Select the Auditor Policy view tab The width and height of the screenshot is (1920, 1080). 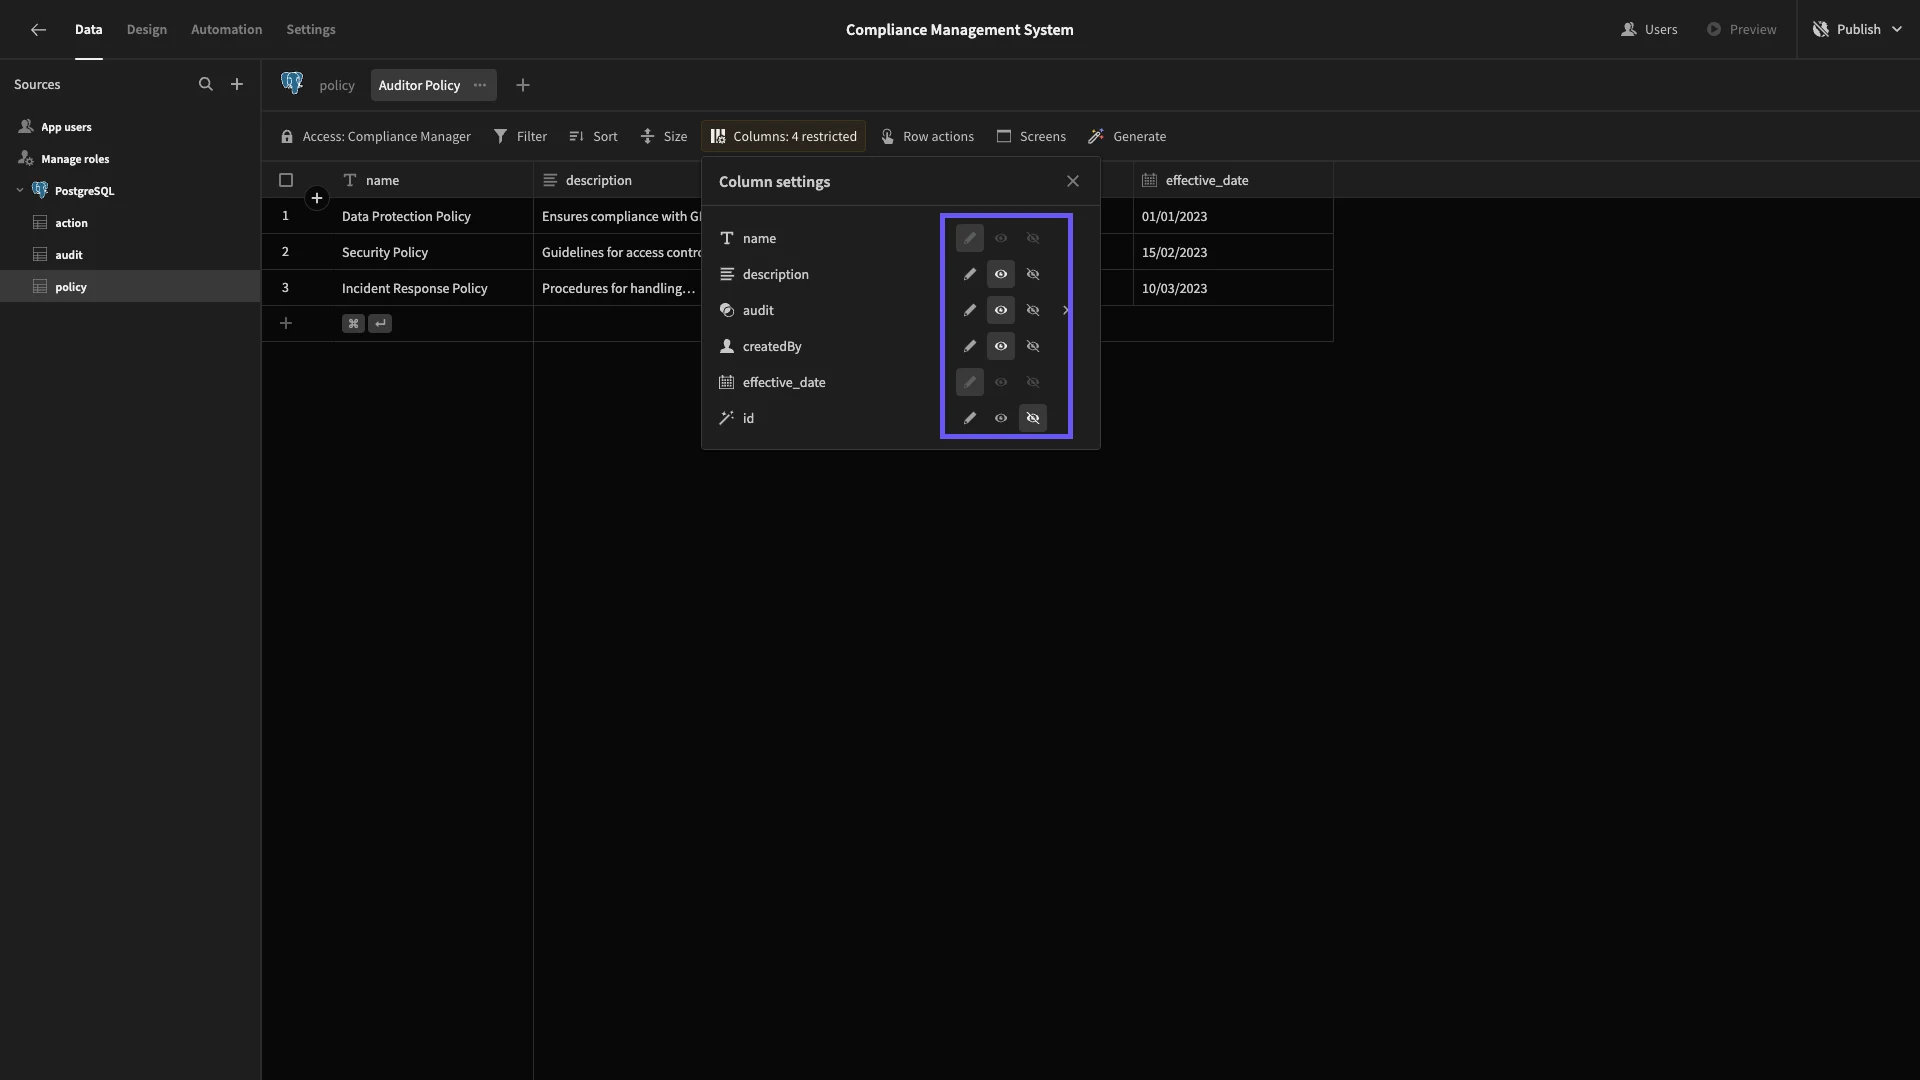point(419,86)
